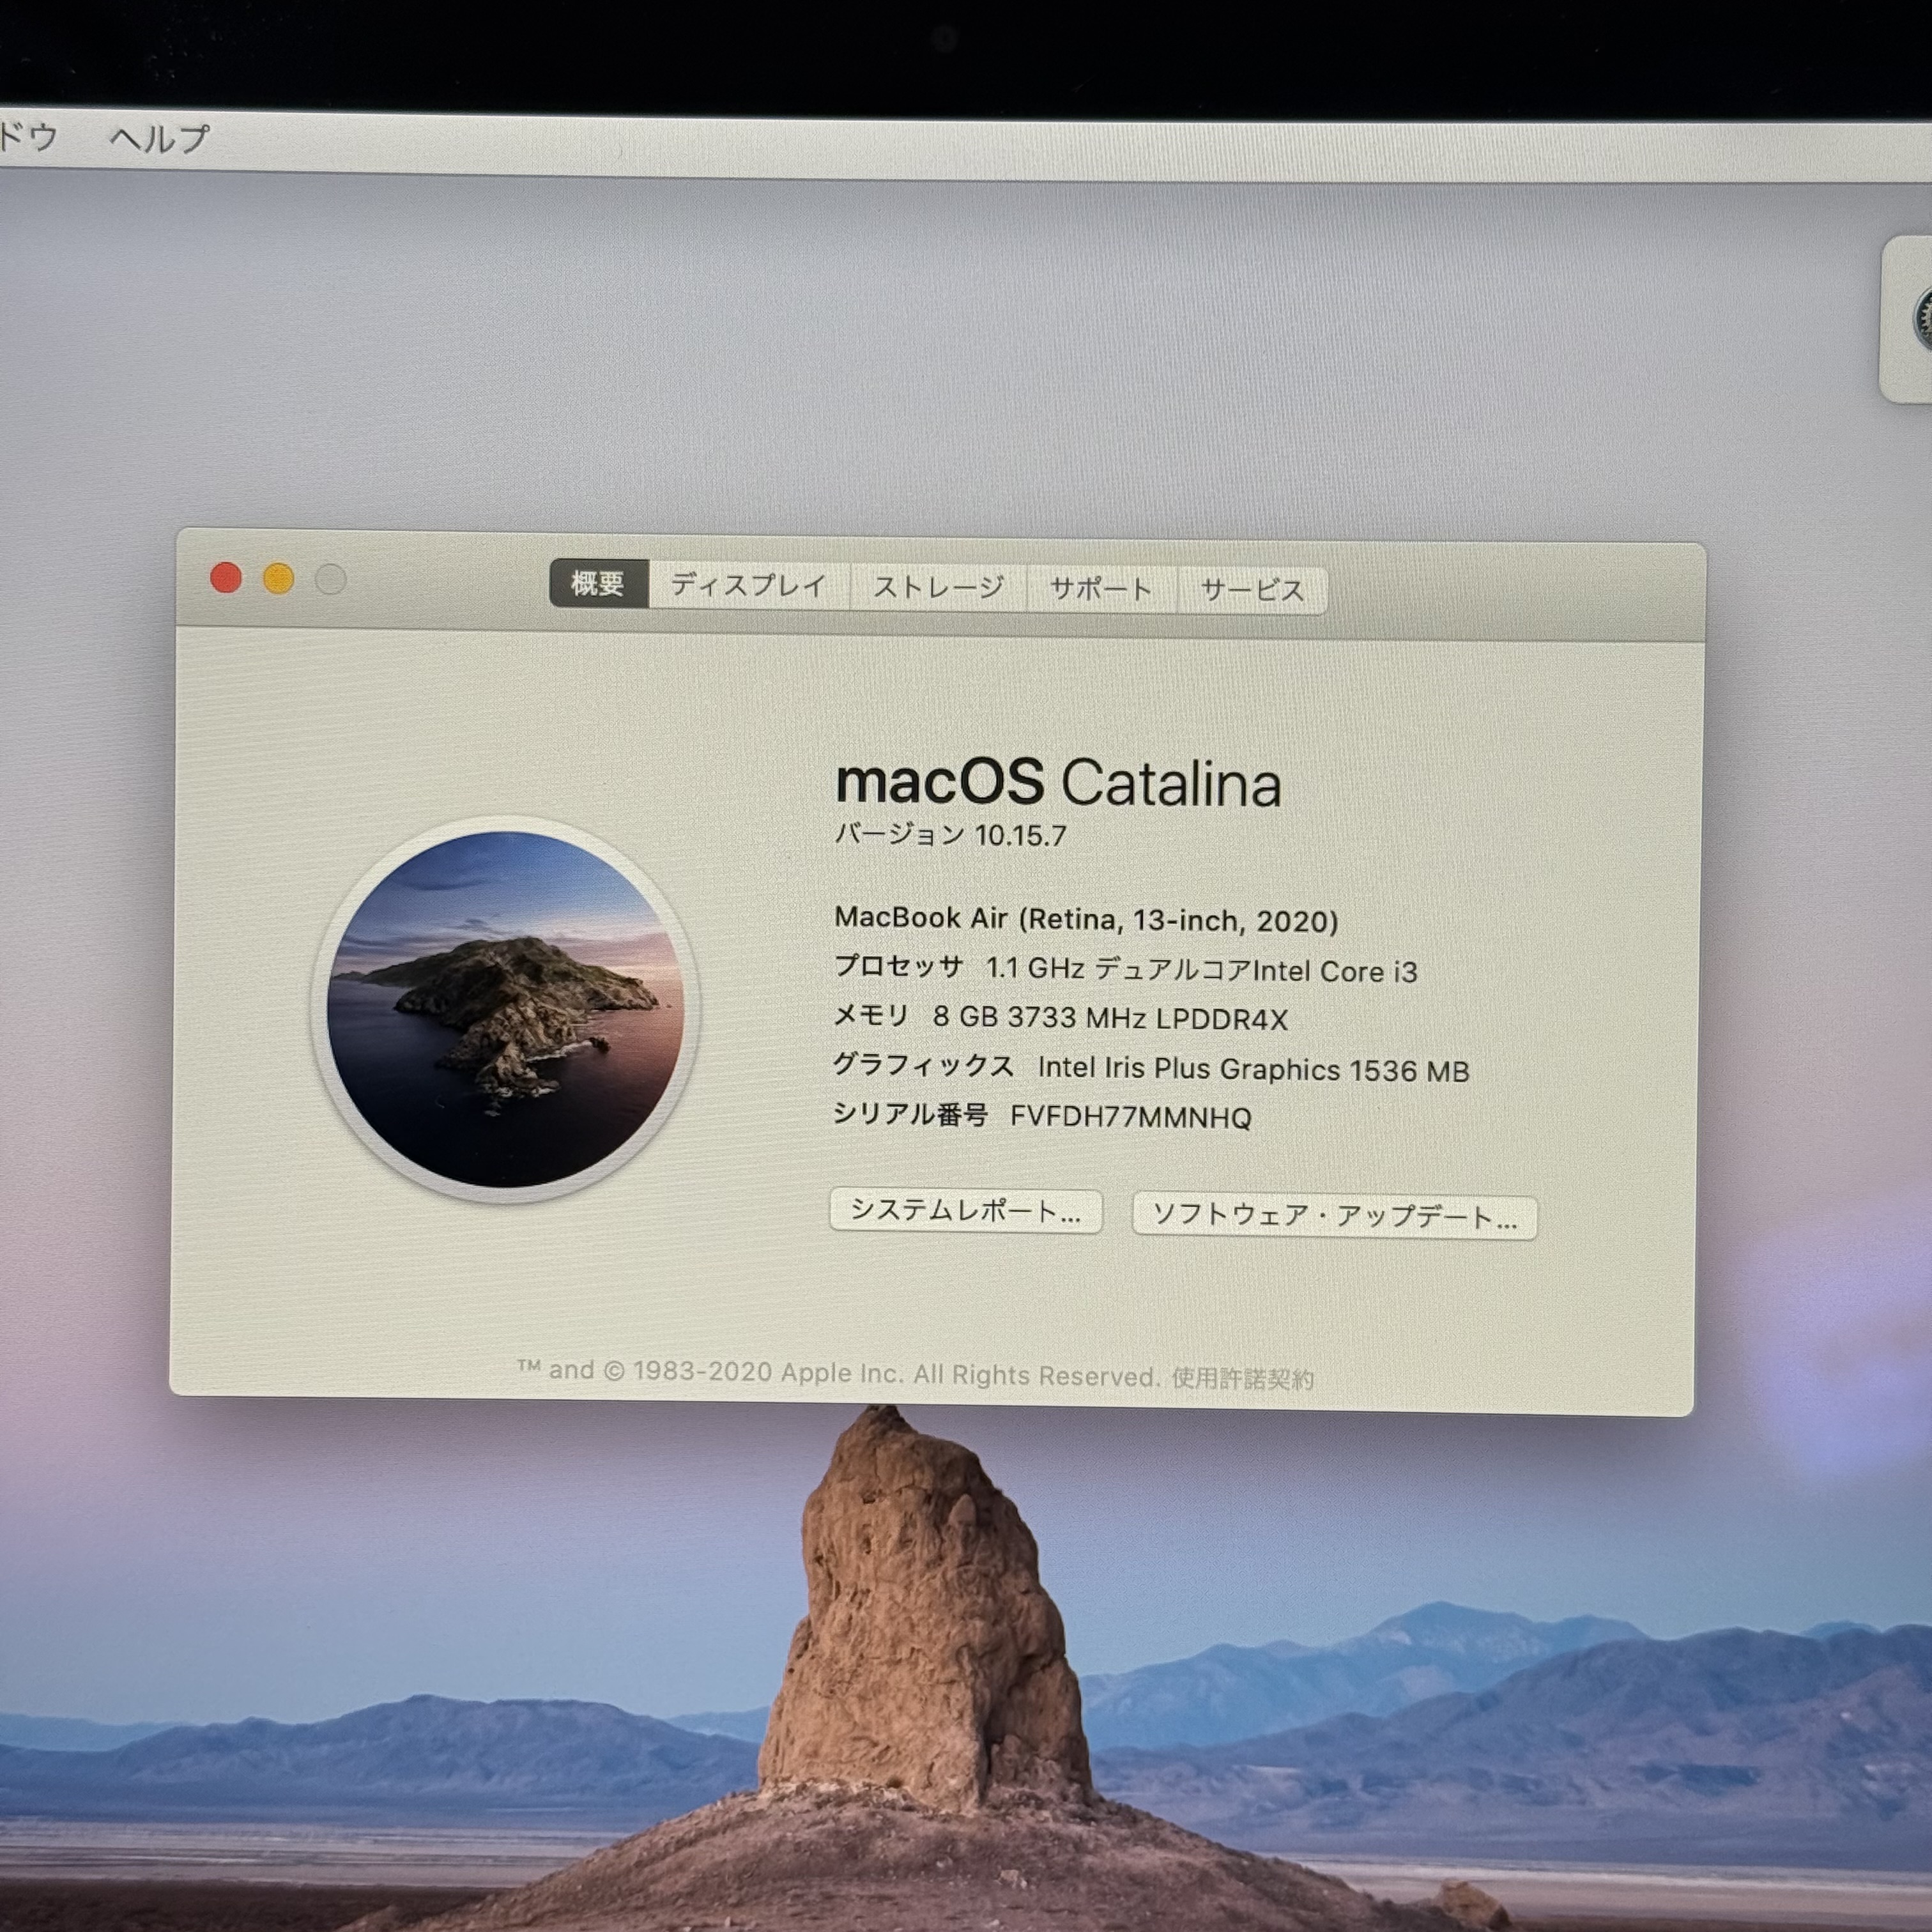Image resolution: width=1932 pixels, height=1932 pixels.
Task: Click the serial number FVFDH77MMNHQ
Action: pyautogui.click(x=1130, y=1117)
